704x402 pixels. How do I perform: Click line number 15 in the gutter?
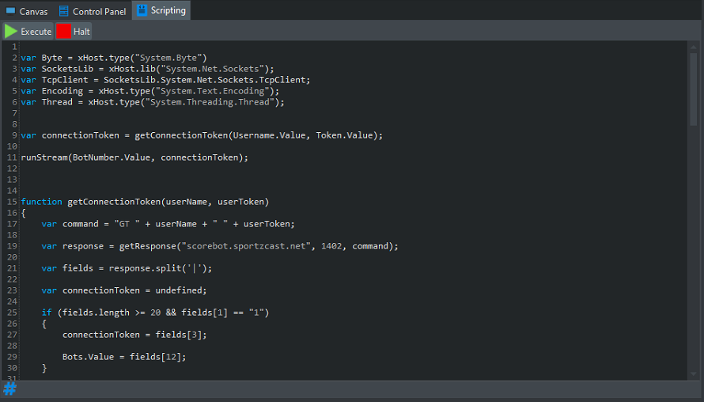(9, 201)
